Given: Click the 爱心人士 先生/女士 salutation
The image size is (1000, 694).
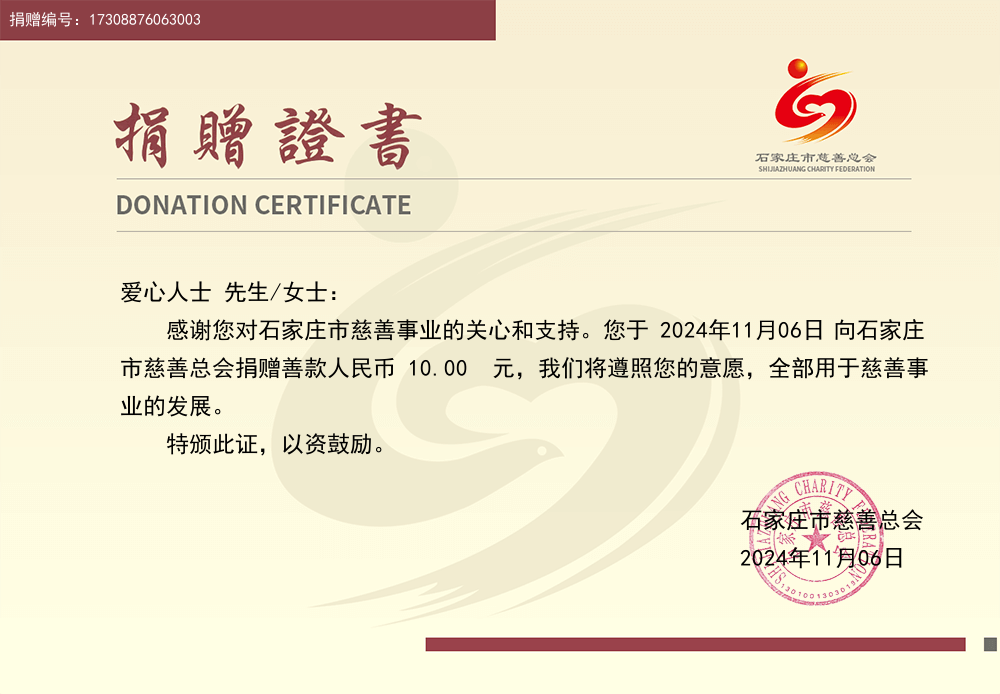Looking at the screenshot, I should 229,292.
